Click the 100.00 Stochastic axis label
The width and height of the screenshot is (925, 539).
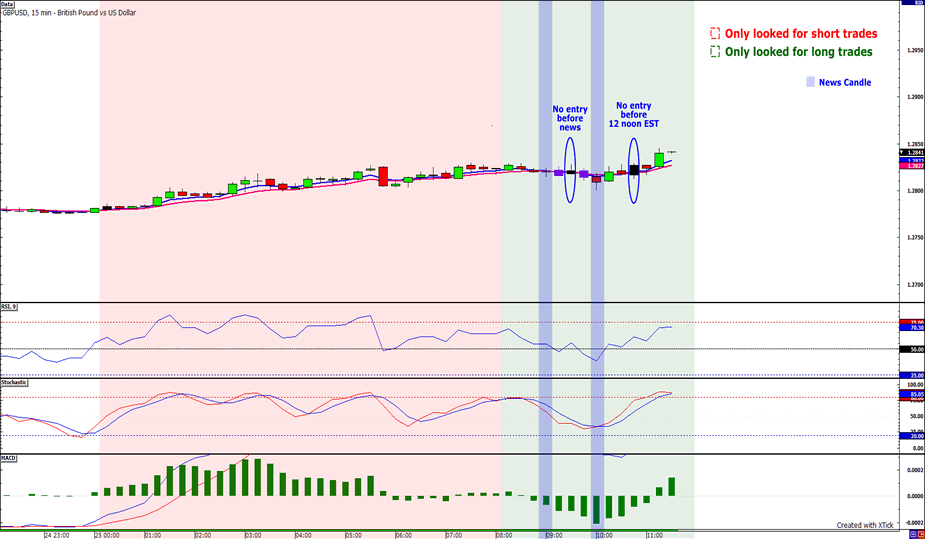point(916,384)
